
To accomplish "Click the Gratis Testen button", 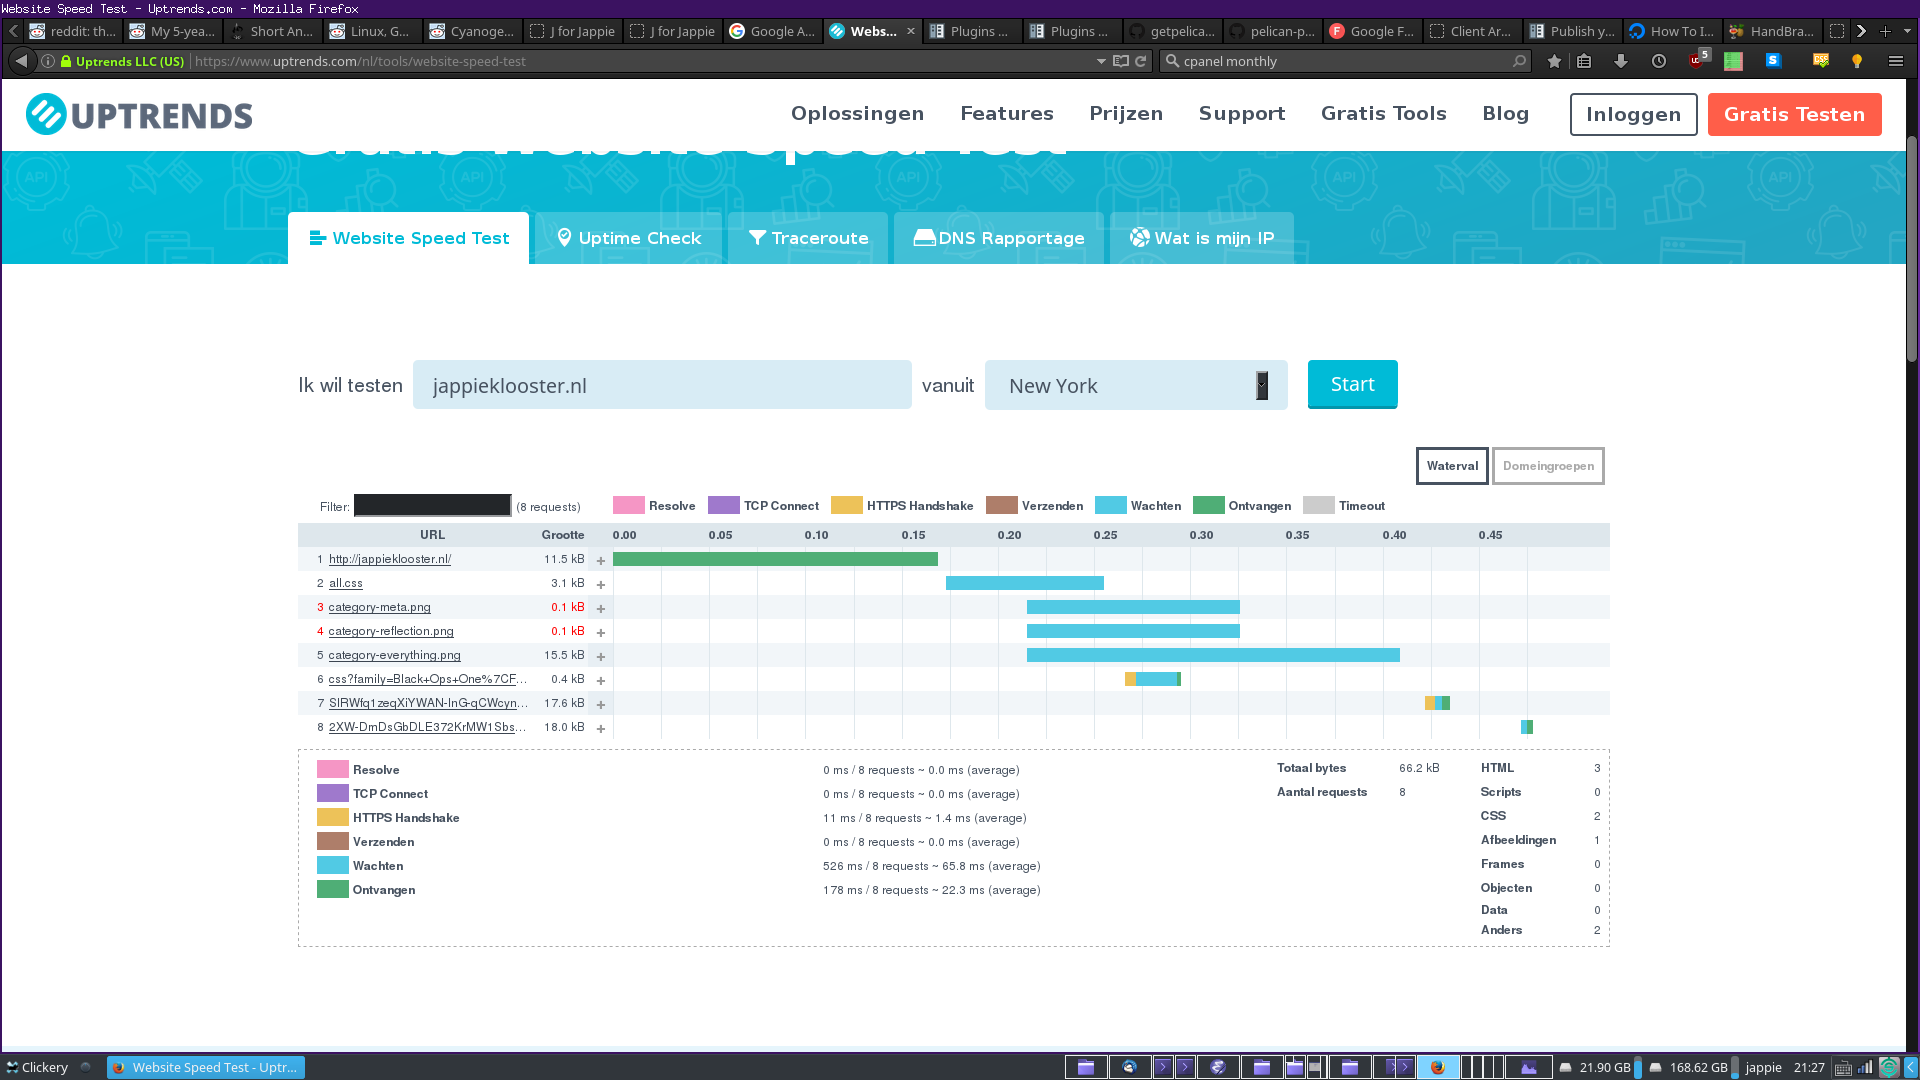I will tap(1794, 114).
